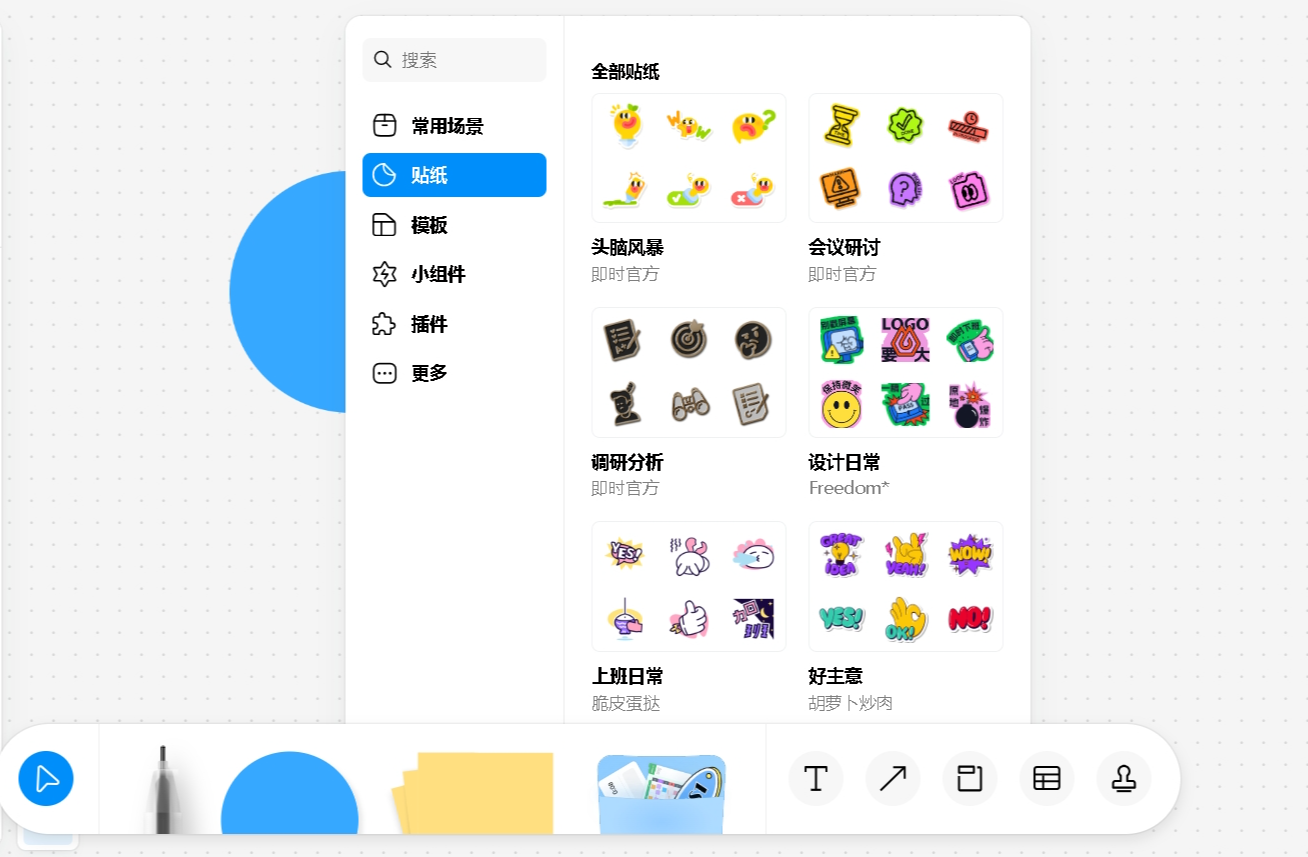
Task: Open the blue resource folder icon
Action: click(661, 794)
